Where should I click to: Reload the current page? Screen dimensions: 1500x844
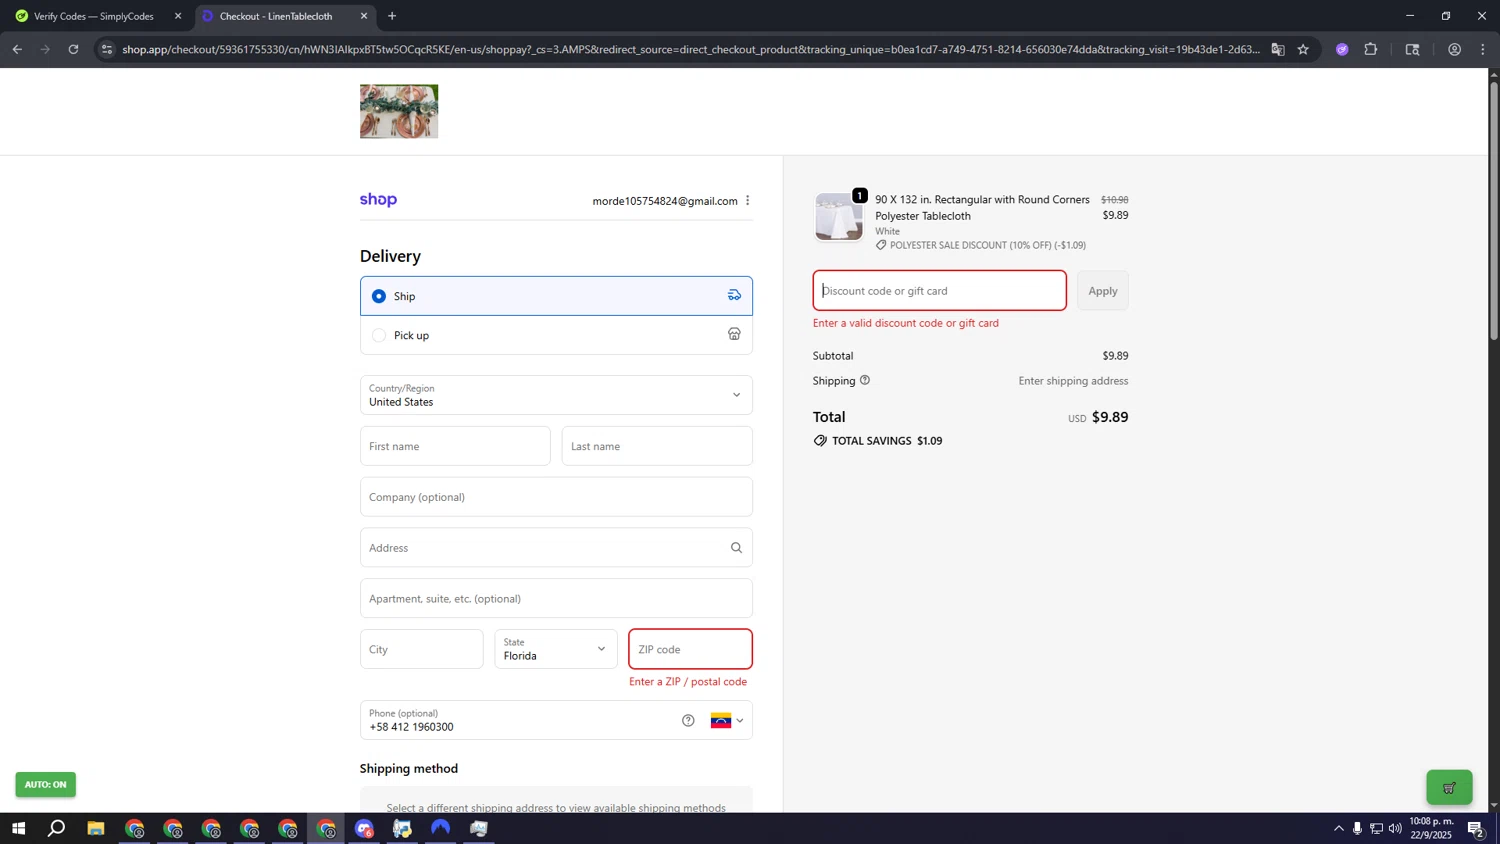pos(73,49)
